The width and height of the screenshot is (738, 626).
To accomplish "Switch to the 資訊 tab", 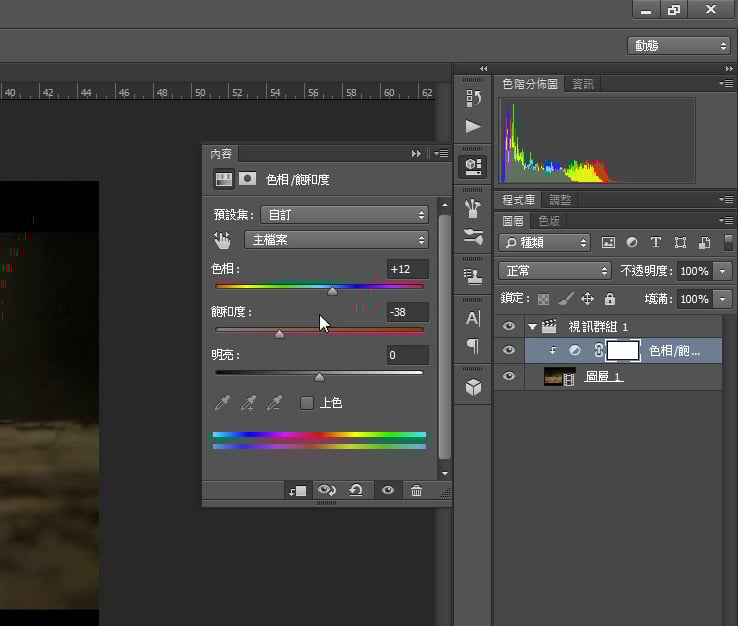I will point(582,84).
